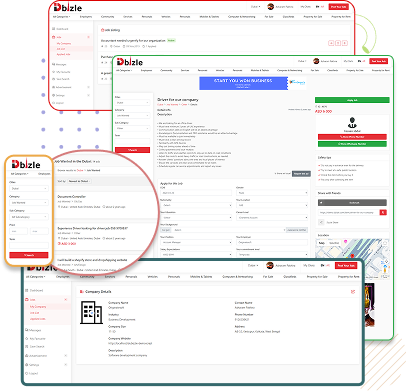
Task: Open the All Categories menu in the bottom window
Action: 35,277
